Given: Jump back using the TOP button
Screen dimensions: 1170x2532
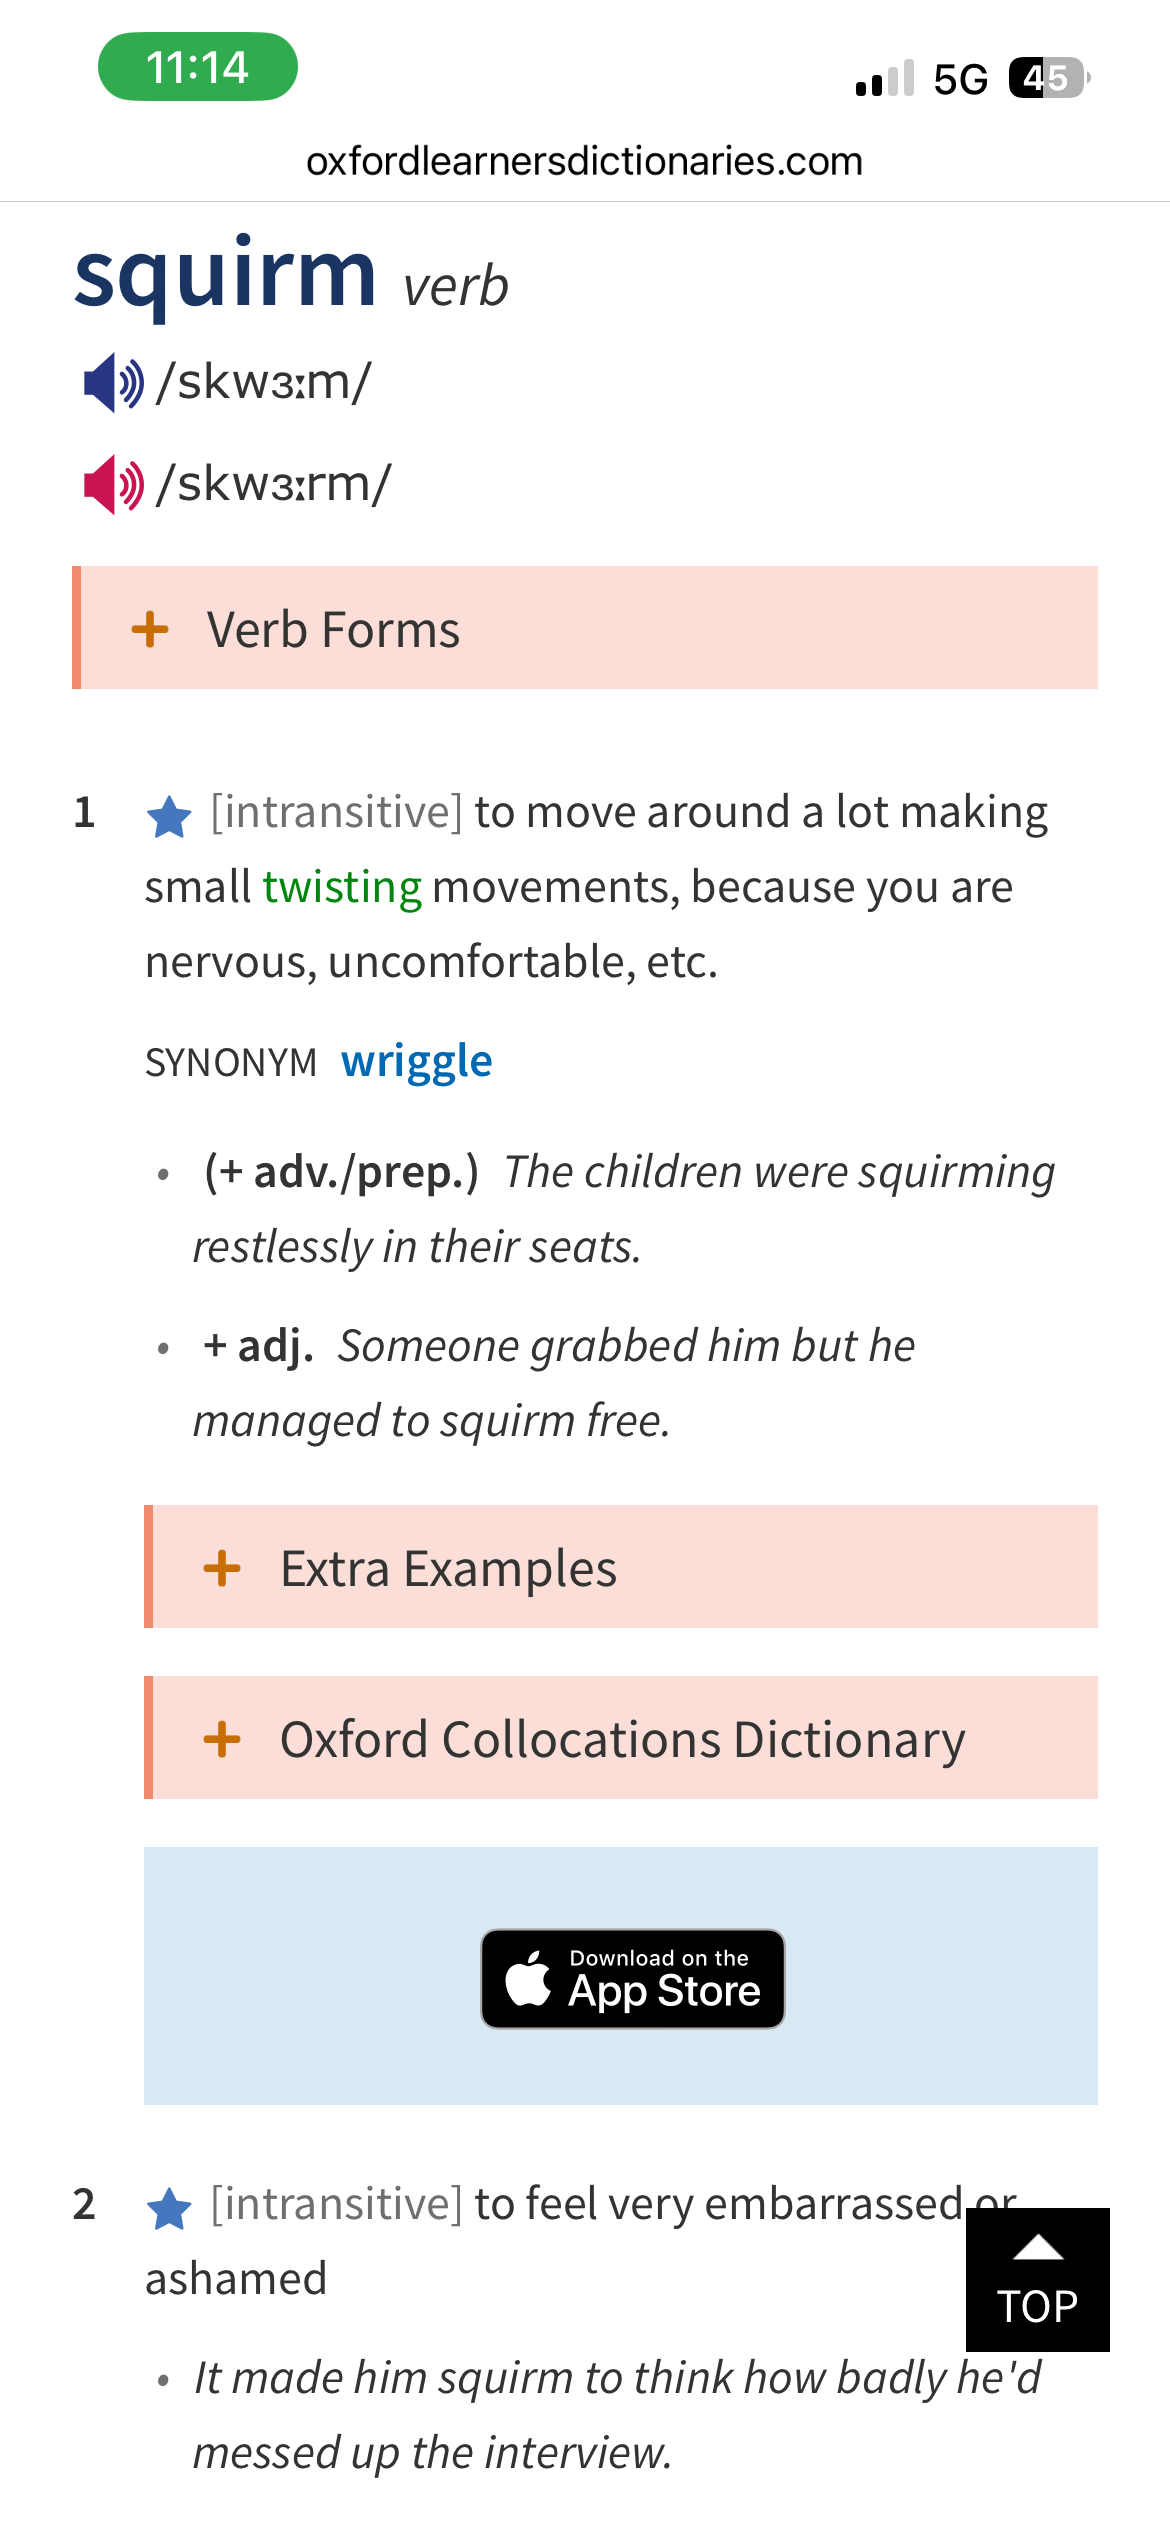Looking at the screenshot, I should [1038, 2280].
